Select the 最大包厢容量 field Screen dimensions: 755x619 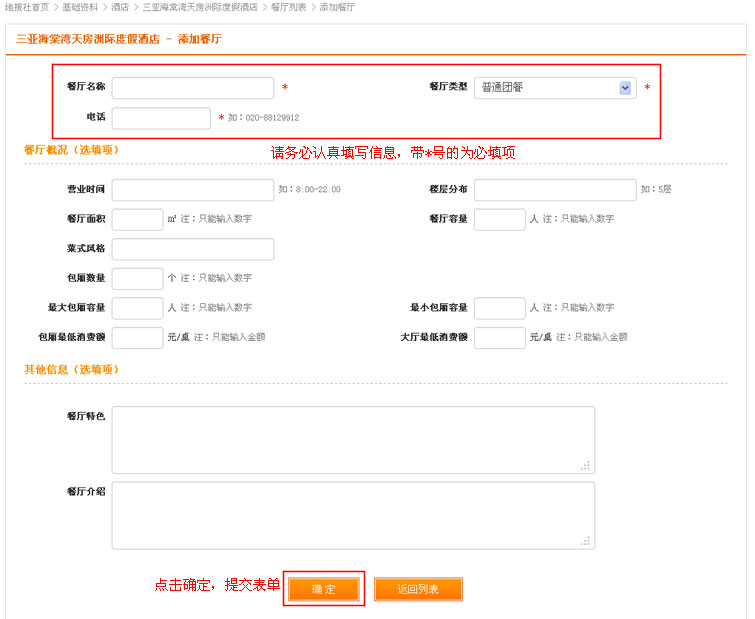pos(137,308)
